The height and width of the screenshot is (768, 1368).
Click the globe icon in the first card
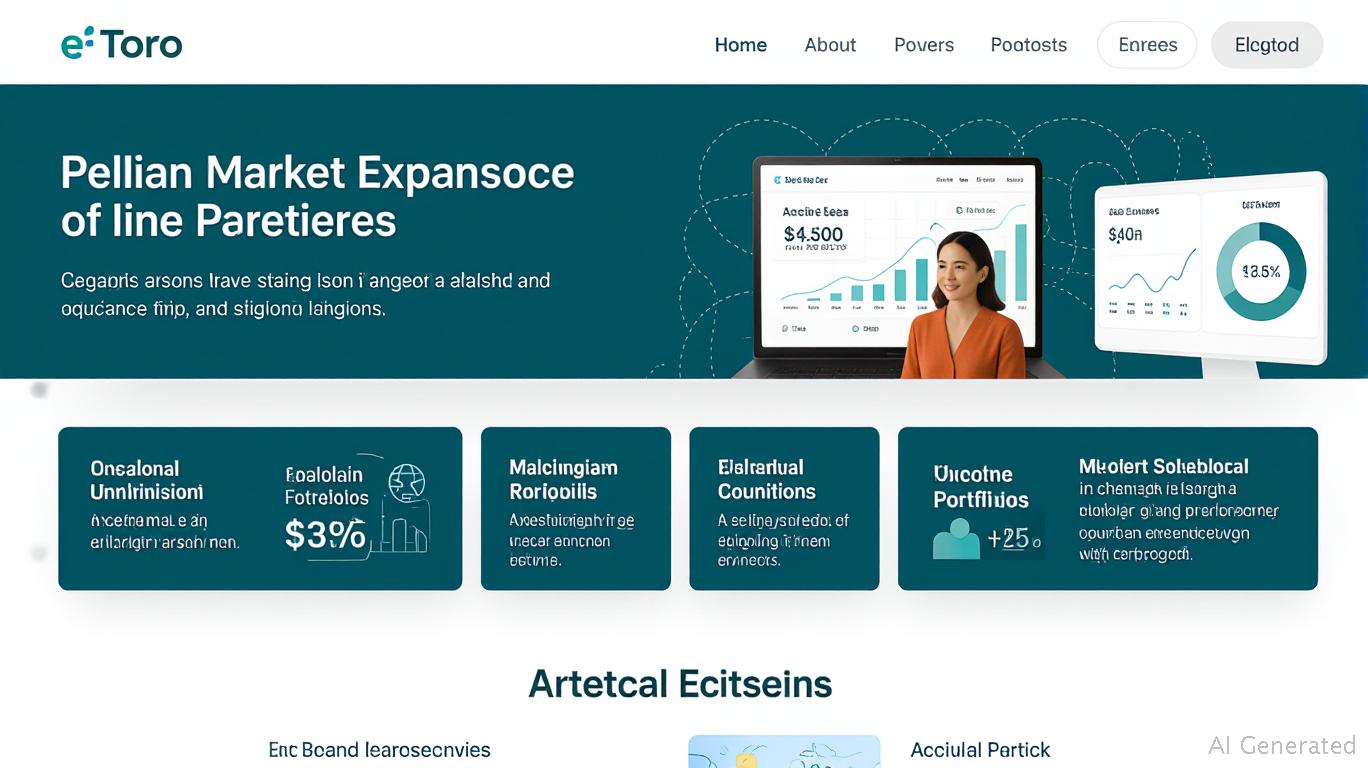coord(406,482)
